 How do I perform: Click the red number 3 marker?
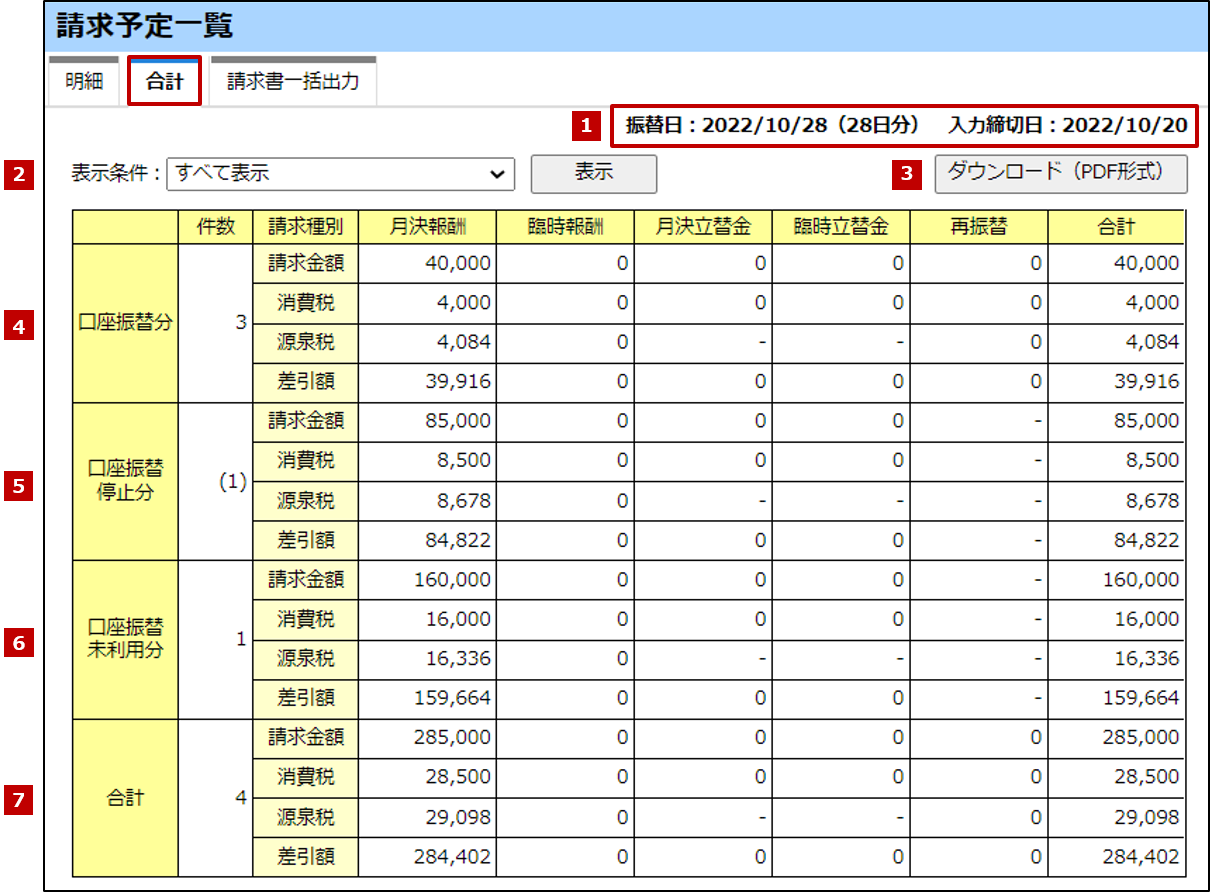(907, 174)
